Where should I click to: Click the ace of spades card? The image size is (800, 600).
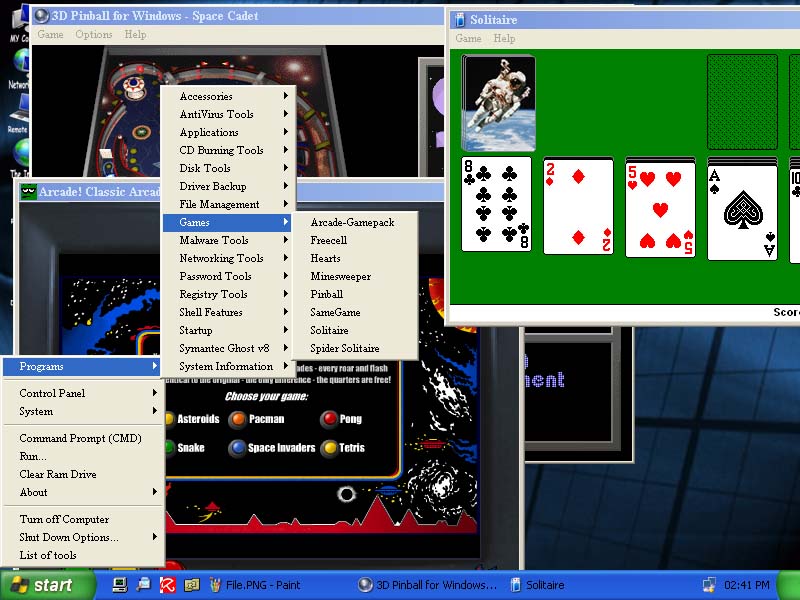(x=742, y=207)
